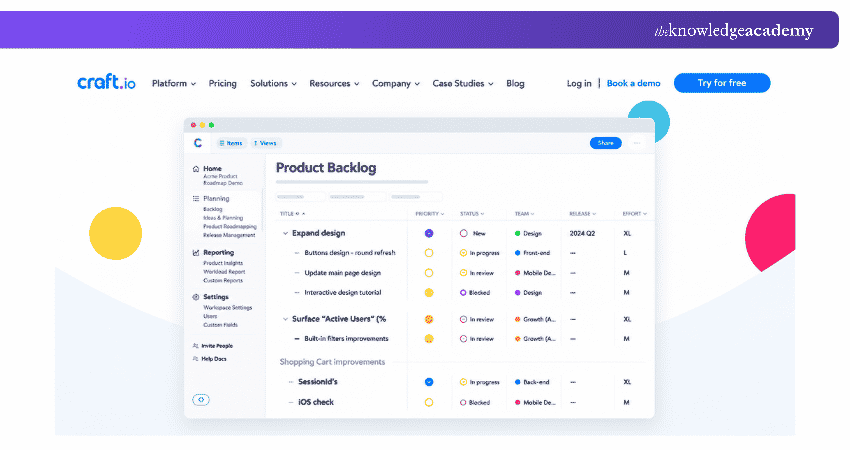The image size is (850, 450).
Task: Click priority icon for Interactive design tutorial
Action: [429, 293]
